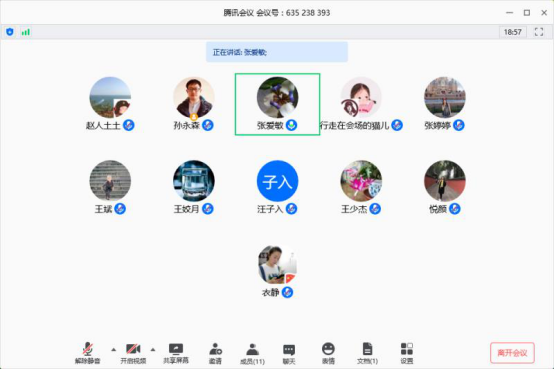Click muted mic icon next to 张婷婷
The image size is (554, 369).
(459, 125)
